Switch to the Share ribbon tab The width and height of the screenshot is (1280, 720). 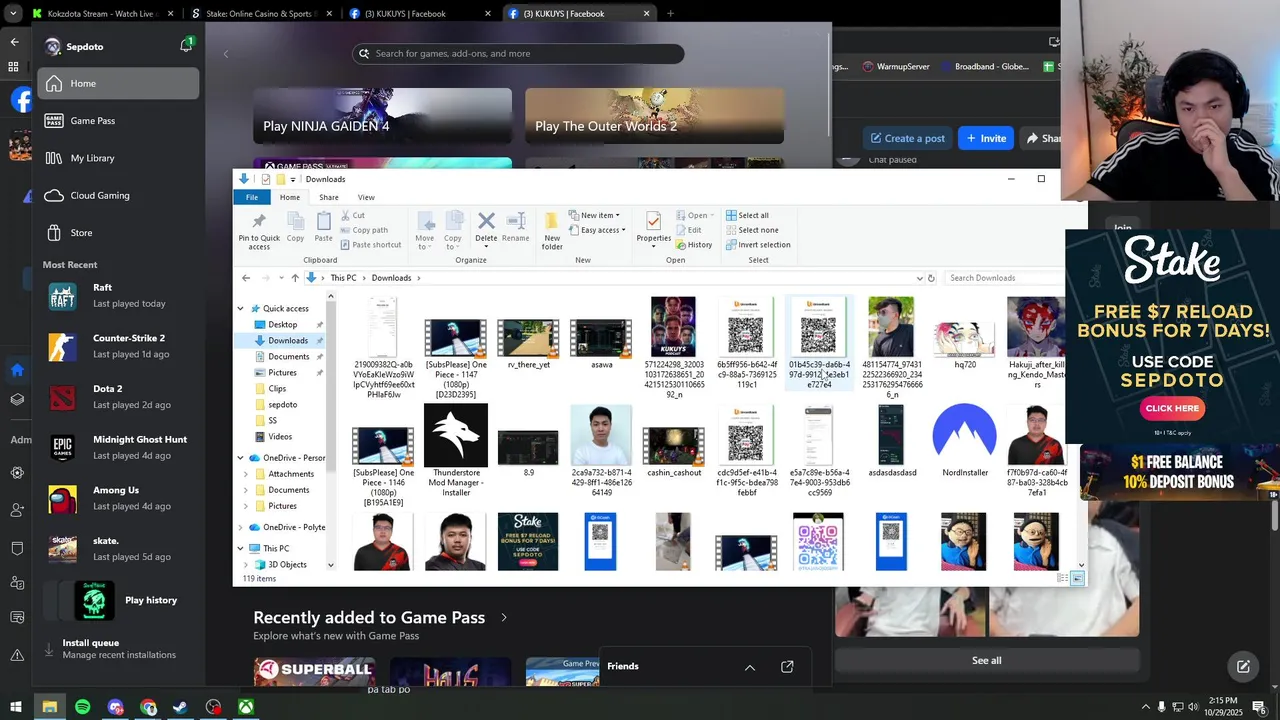pos(328,197)
